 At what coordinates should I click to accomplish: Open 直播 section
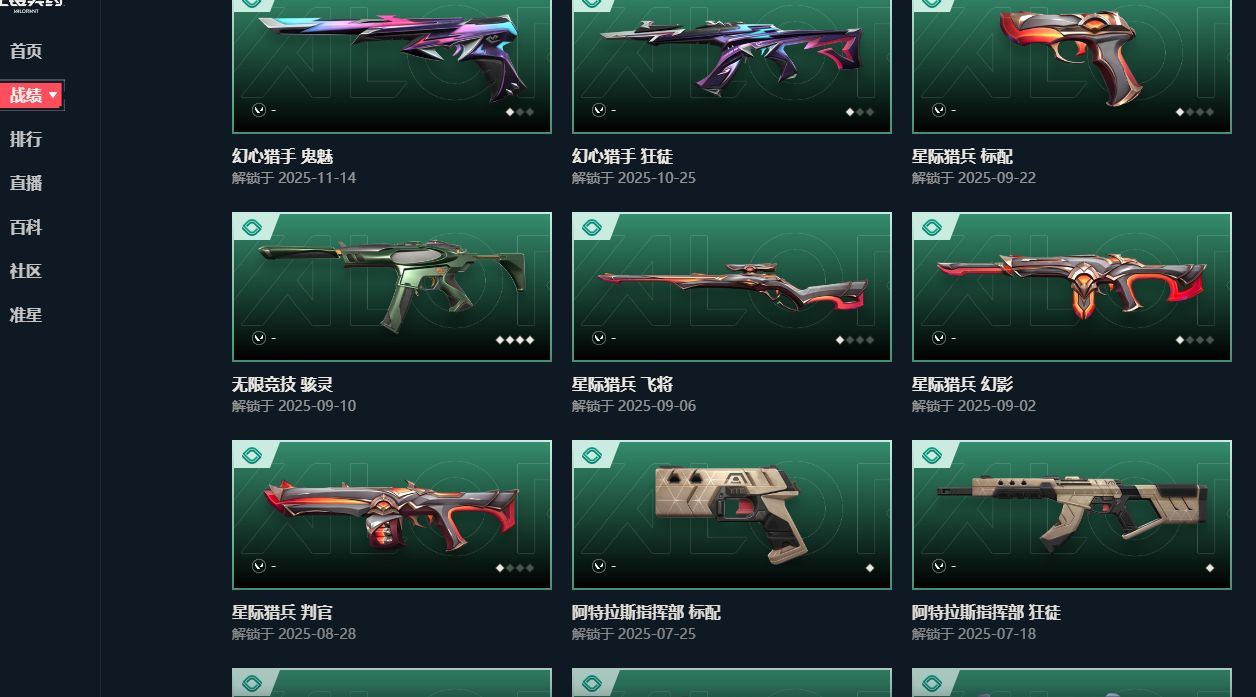[x=26, y=183]
